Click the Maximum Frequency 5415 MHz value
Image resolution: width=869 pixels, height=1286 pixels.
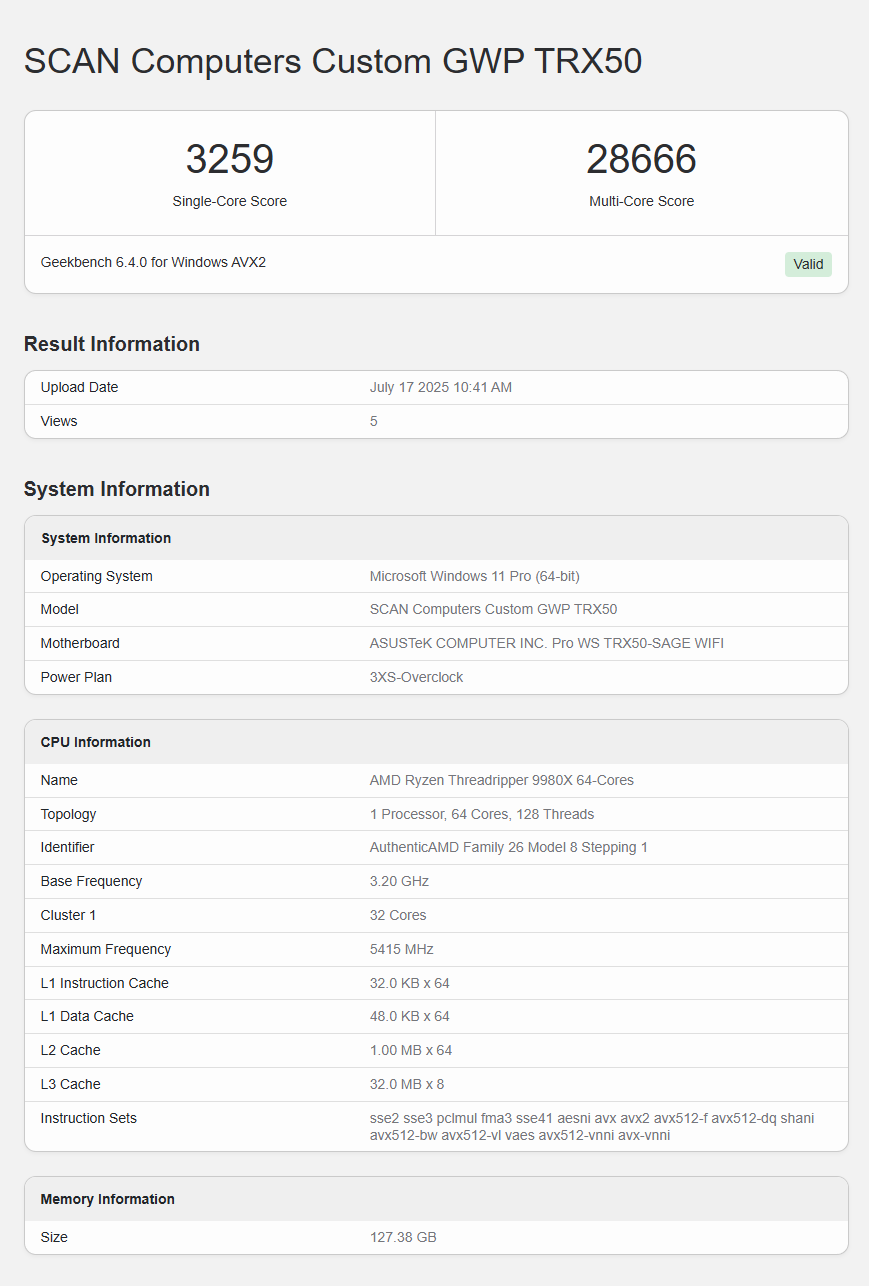click(x=402, y=949)
